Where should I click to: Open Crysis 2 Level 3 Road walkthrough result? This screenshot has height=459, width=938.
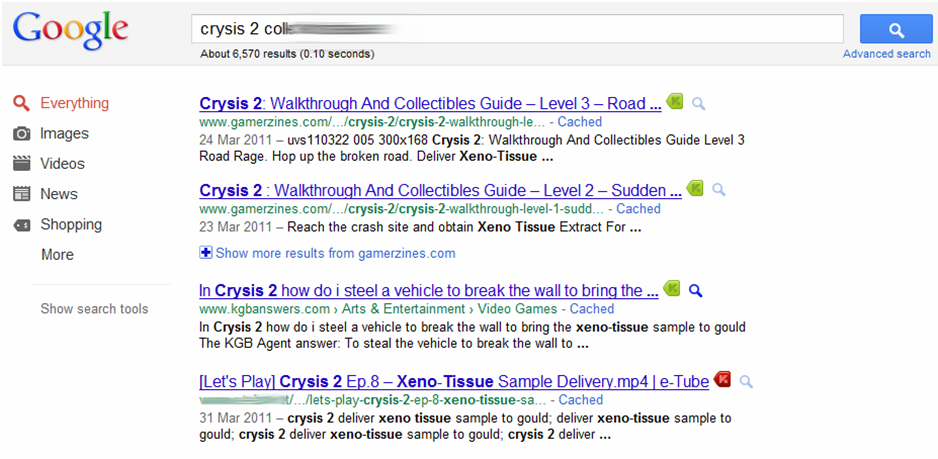430,104
